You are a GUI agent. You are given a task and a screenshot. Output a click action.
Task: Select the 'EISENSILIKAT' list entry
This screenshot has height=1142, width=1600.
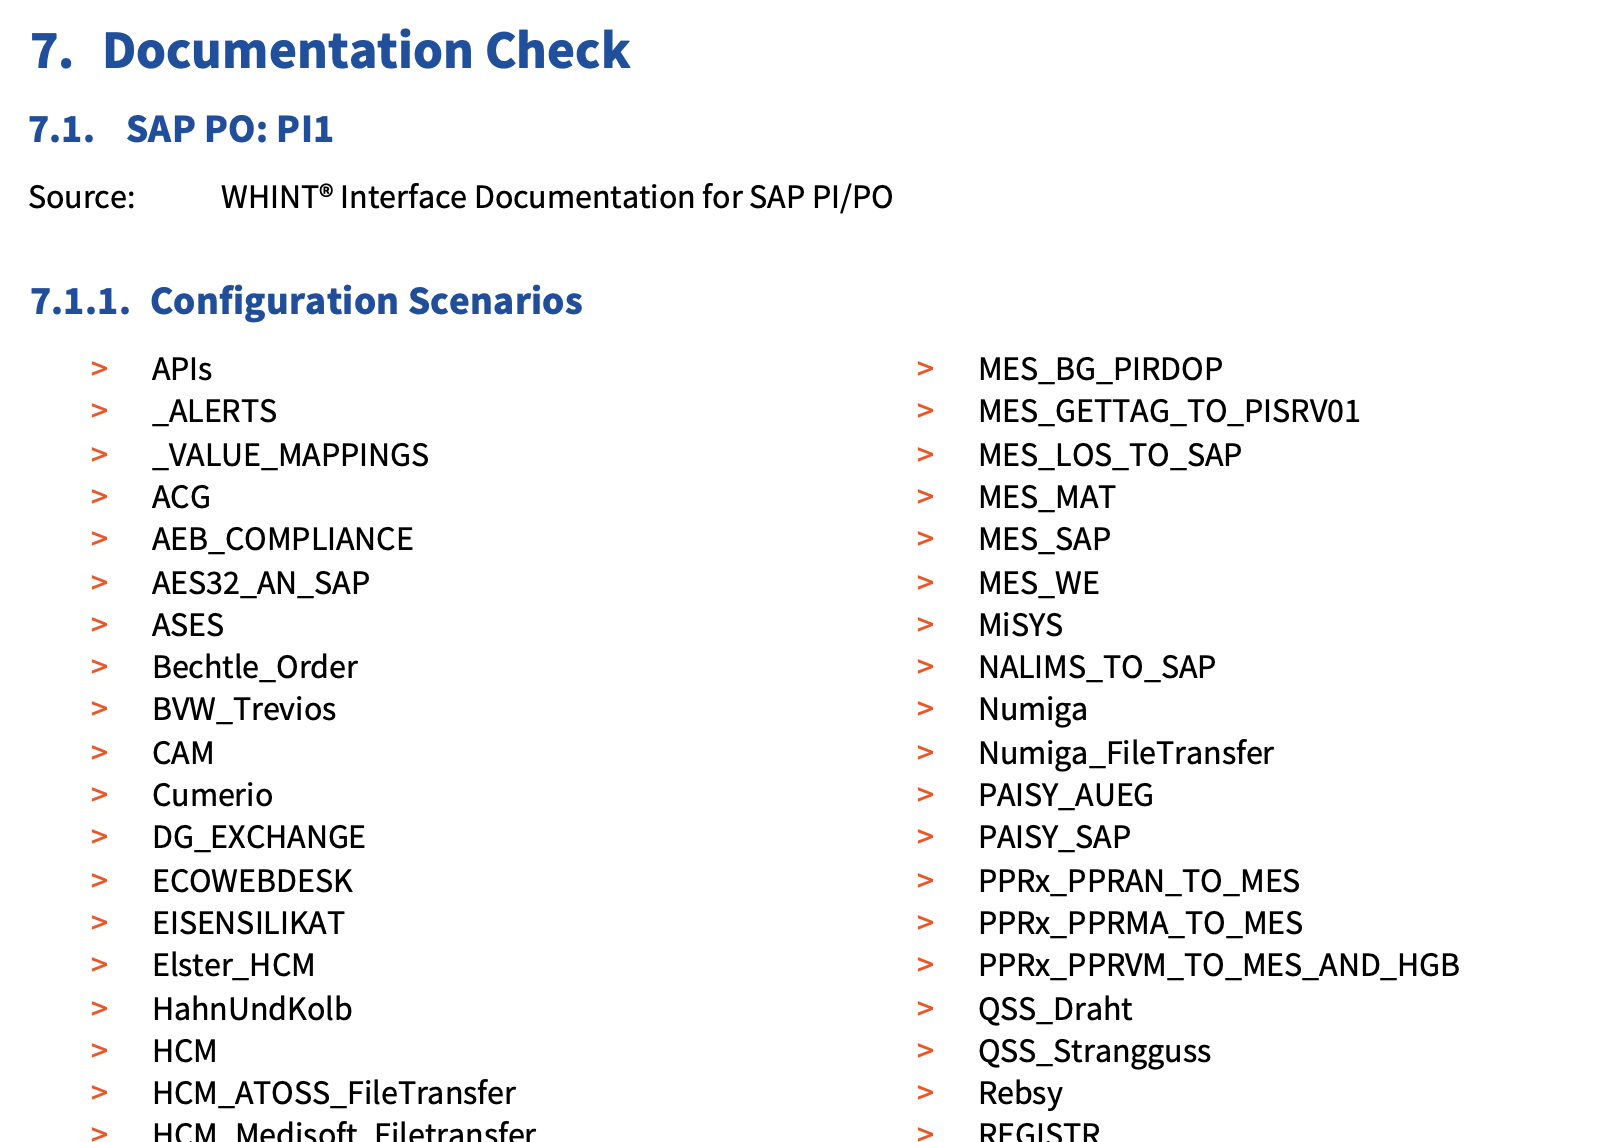click(x=248, y=923)
